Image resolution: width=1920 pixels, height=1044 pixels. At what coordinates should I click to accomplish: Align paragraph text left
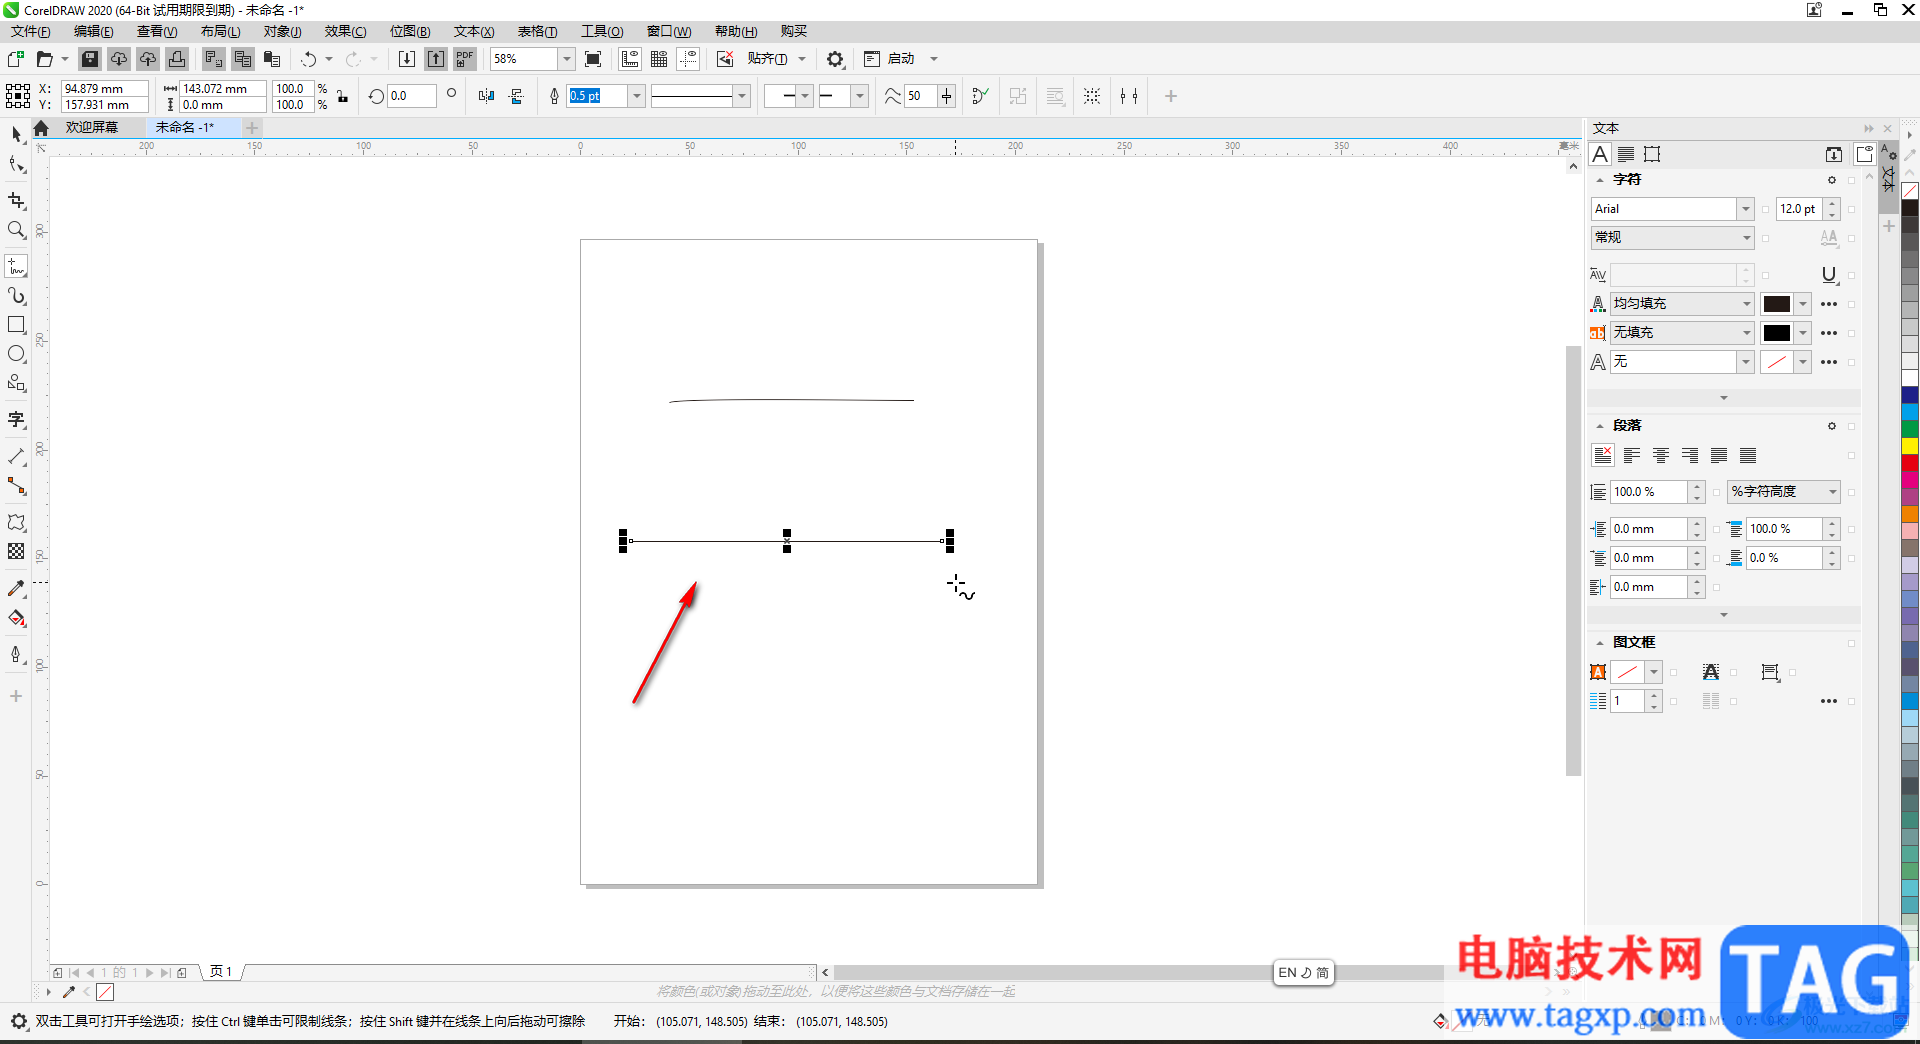[x=1632, y=455]
